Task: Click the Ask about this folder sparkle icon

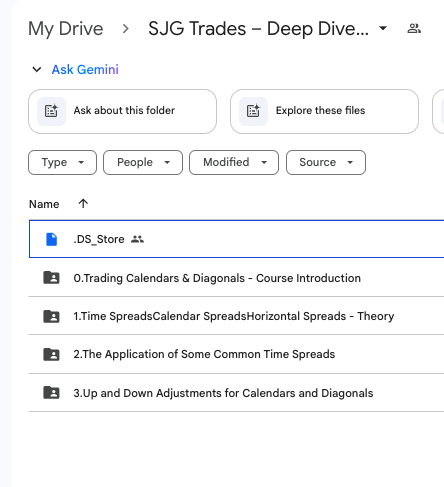Action: pos(51,111)
